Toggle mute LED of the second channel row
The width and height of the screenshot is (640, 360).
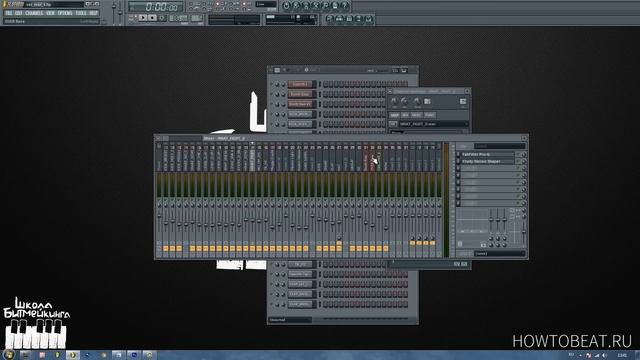(x=272, y=94)
